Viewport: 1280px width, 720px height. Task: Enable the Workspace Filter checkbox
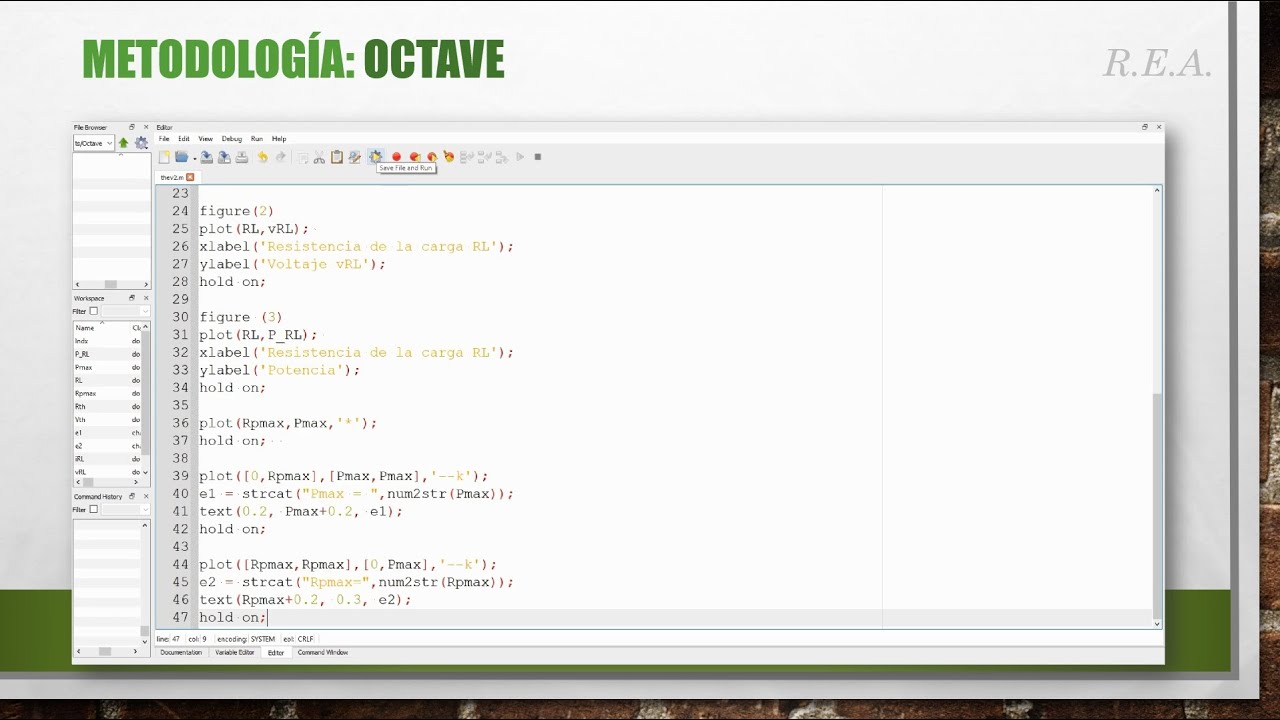[94, 311]
